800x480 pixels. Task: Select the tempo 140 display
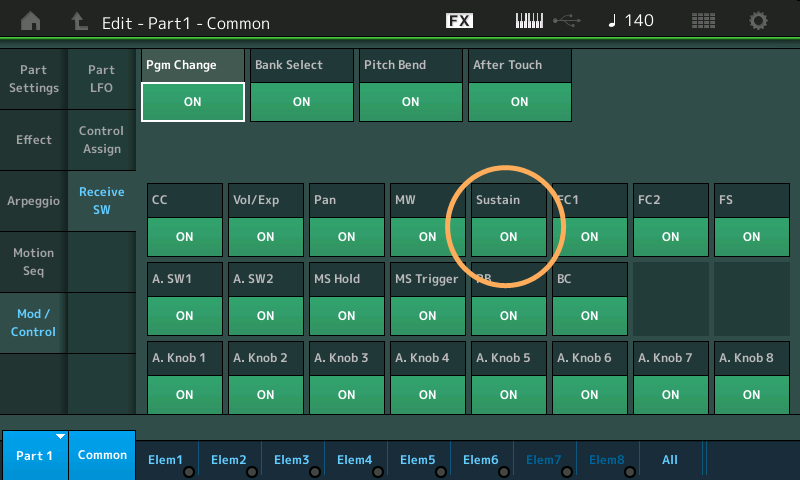[x=631, y=21]
